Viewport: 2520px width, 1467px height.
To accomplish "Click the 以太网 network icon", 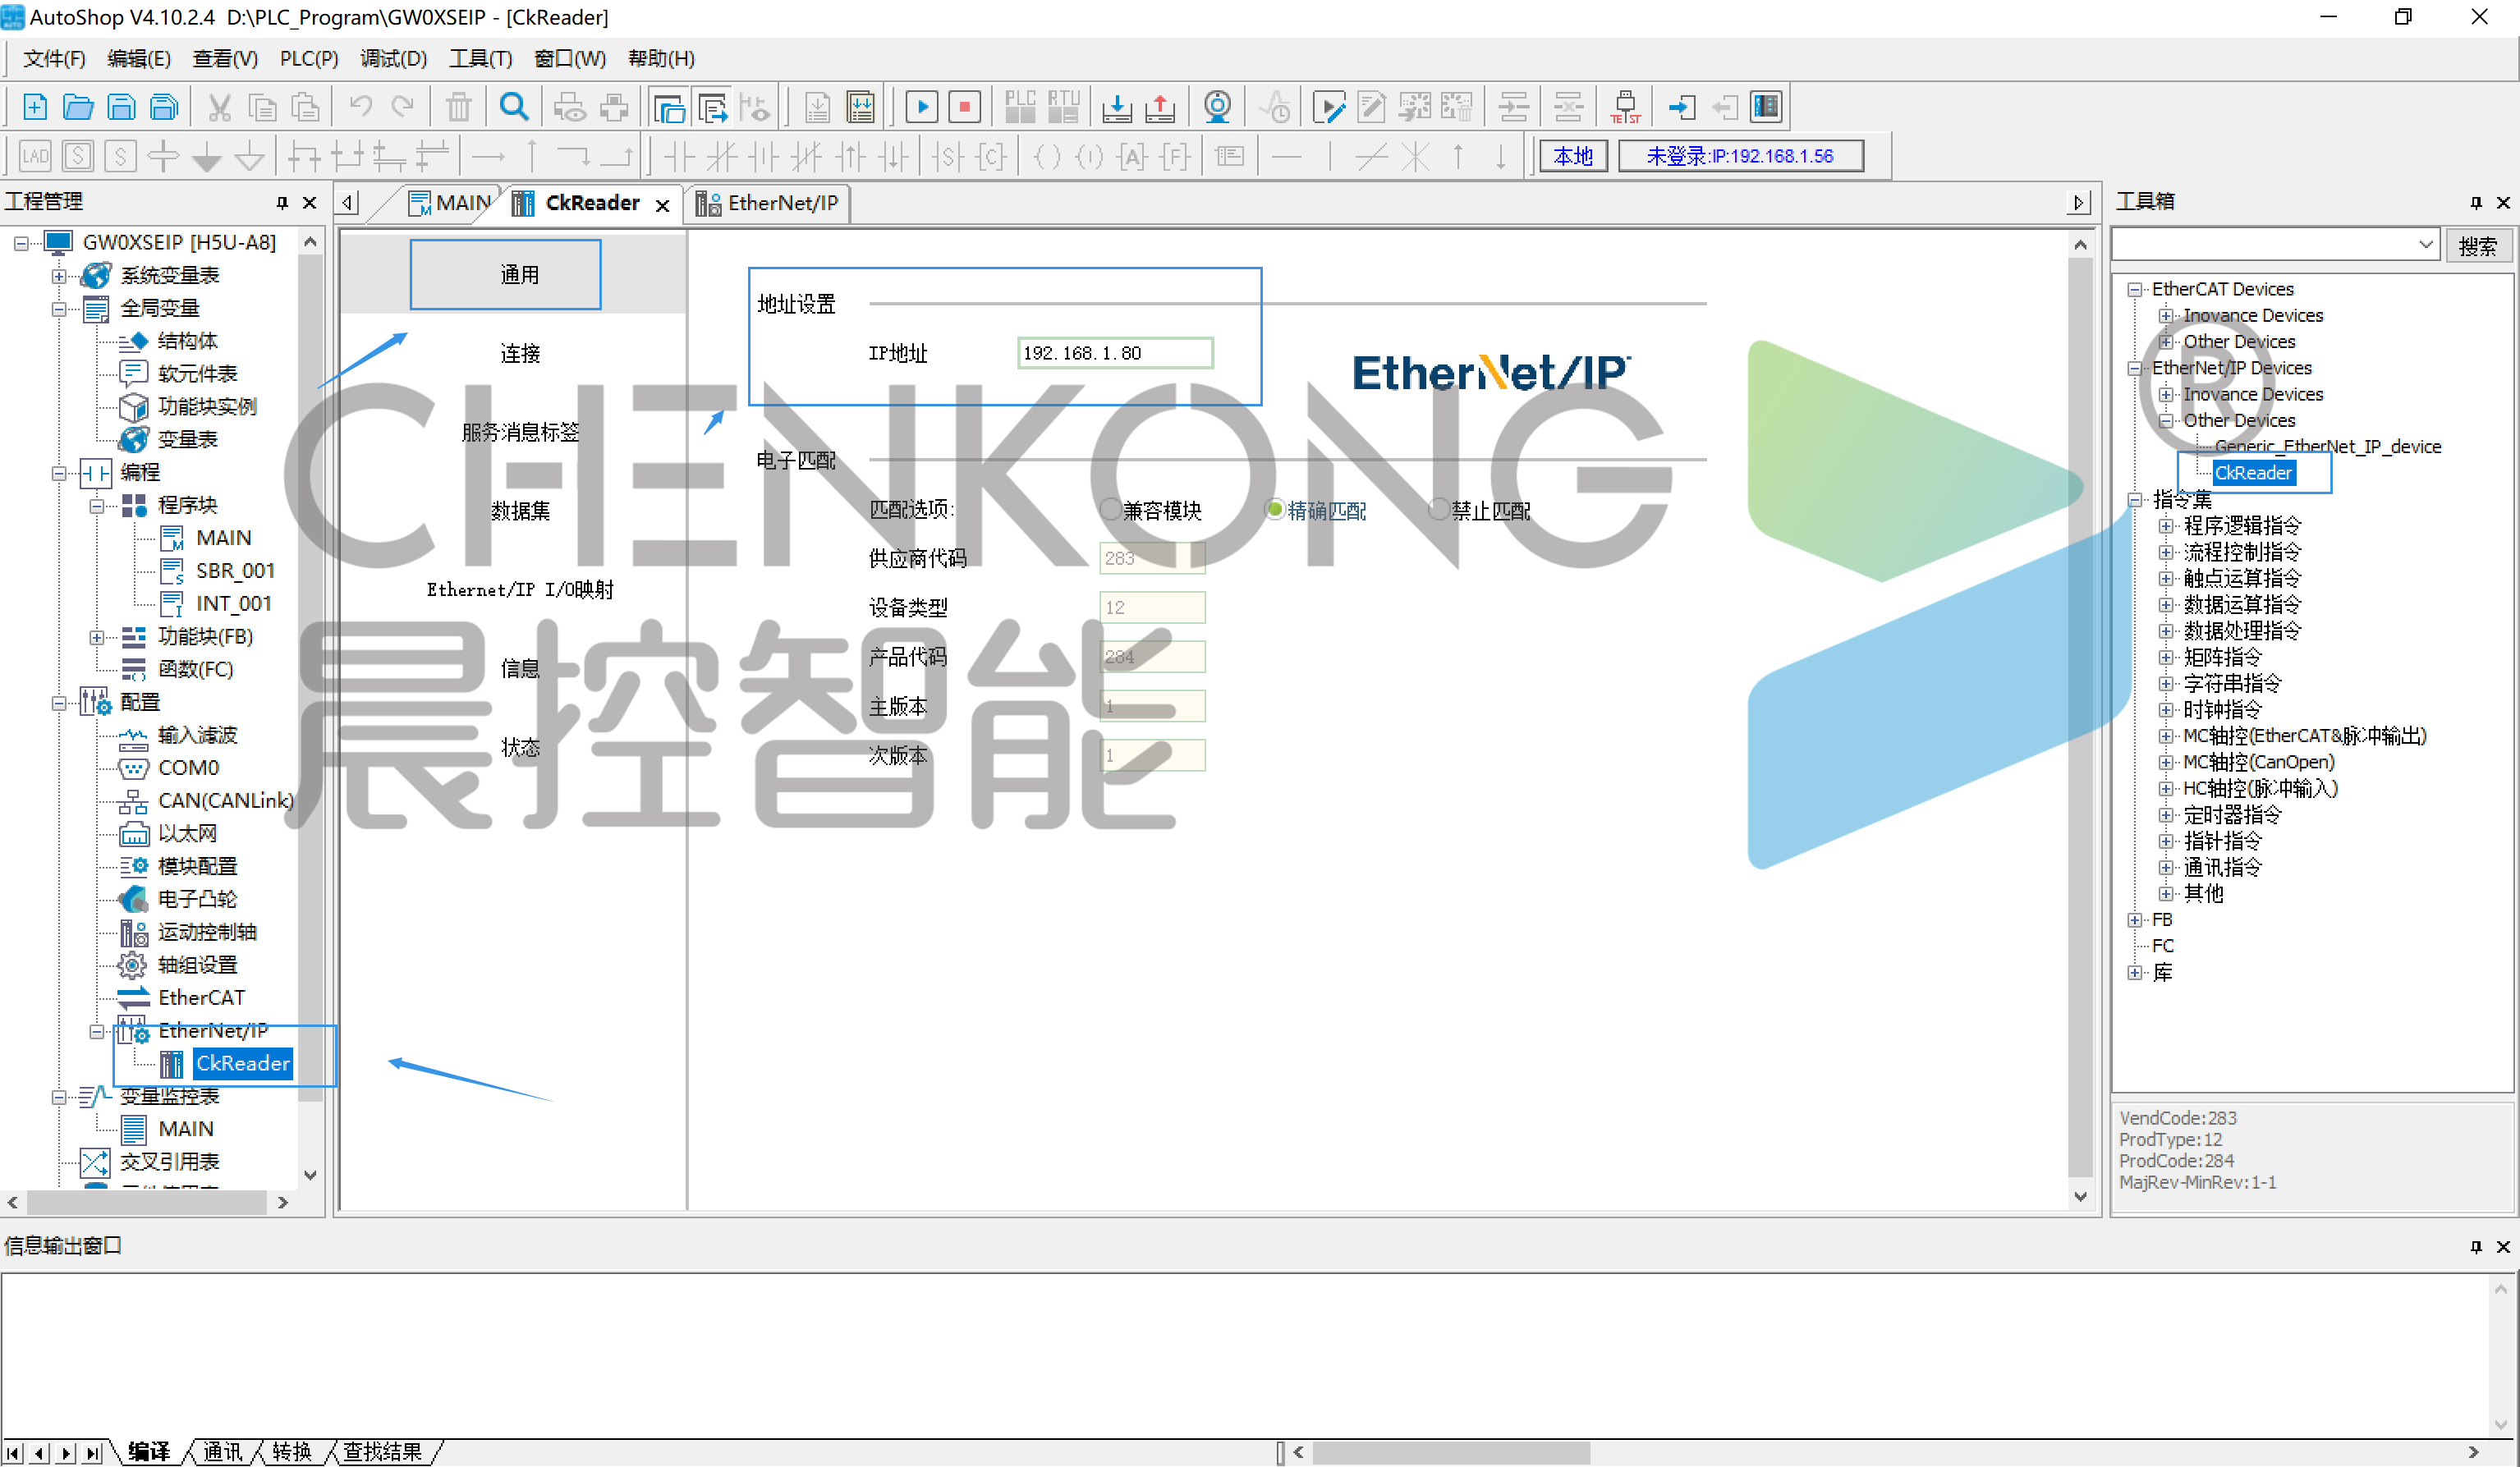I will (x=133, y=834).
